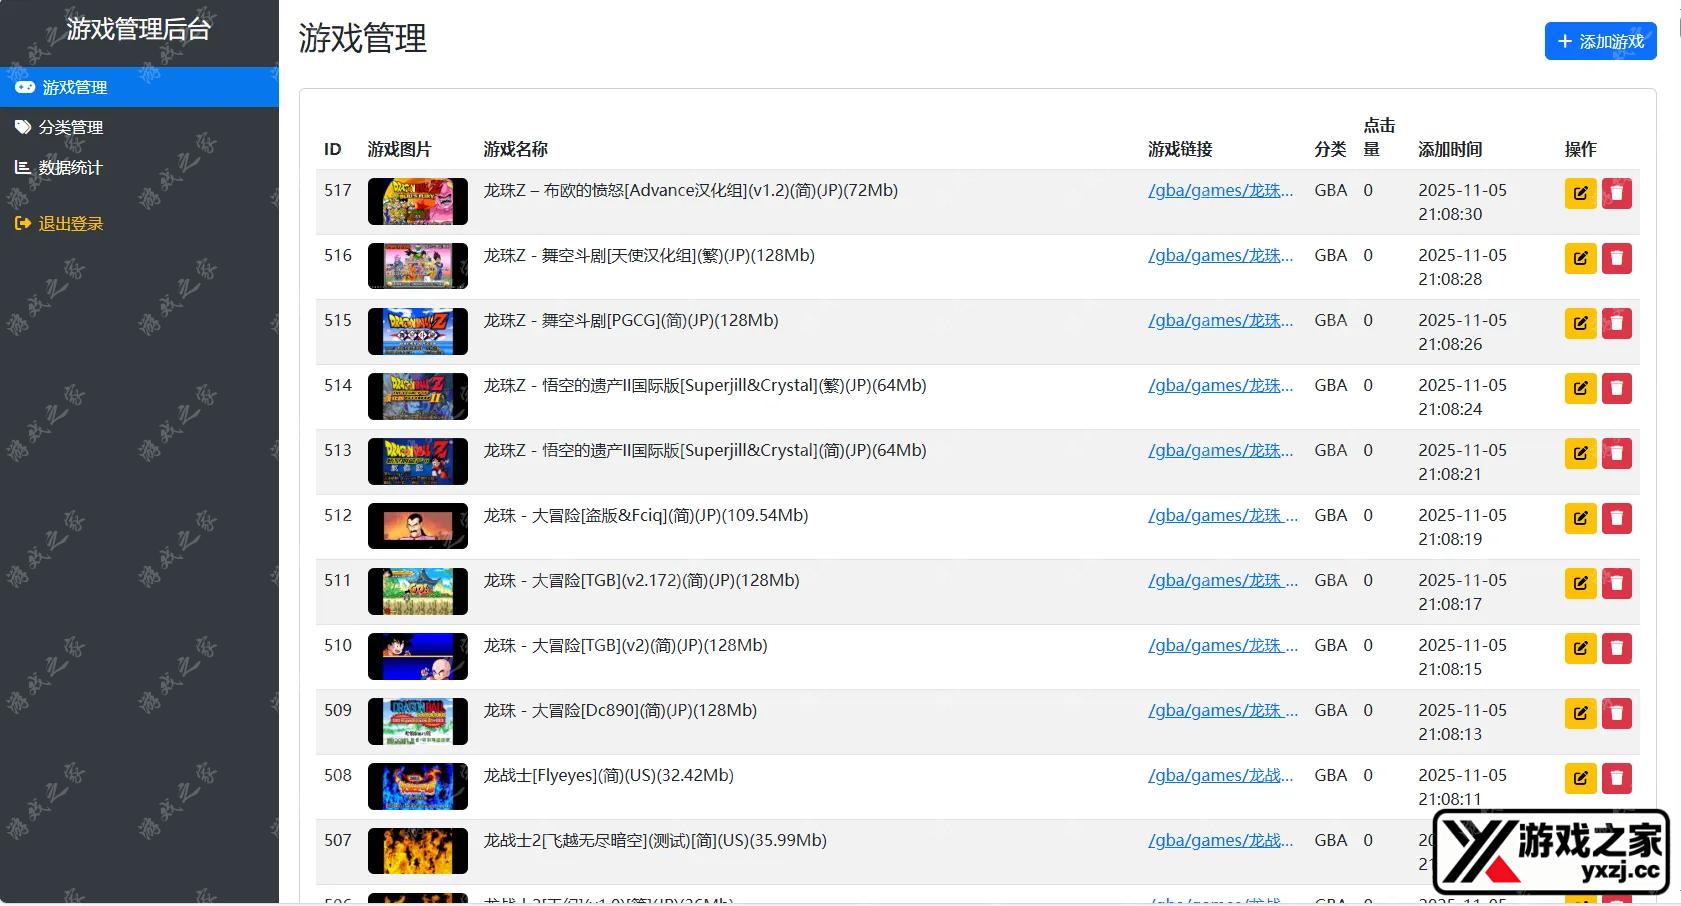Screen dimensions: 1681x906
Task: Click game name 龙珠 - 大冒险[Dc890]
Action: [x=620, y=710]
